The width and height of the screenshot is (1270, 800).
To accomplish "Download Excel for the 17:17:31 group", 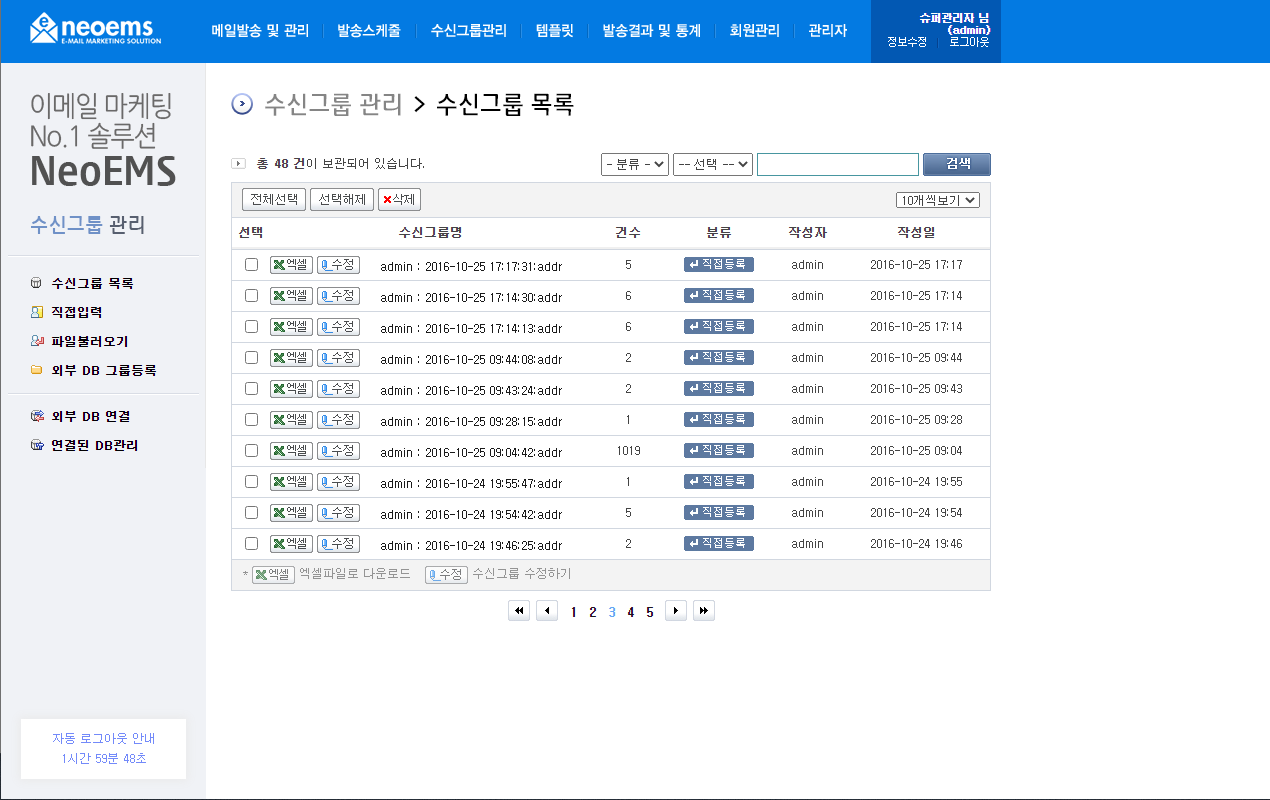I will [x=291, y=265].
